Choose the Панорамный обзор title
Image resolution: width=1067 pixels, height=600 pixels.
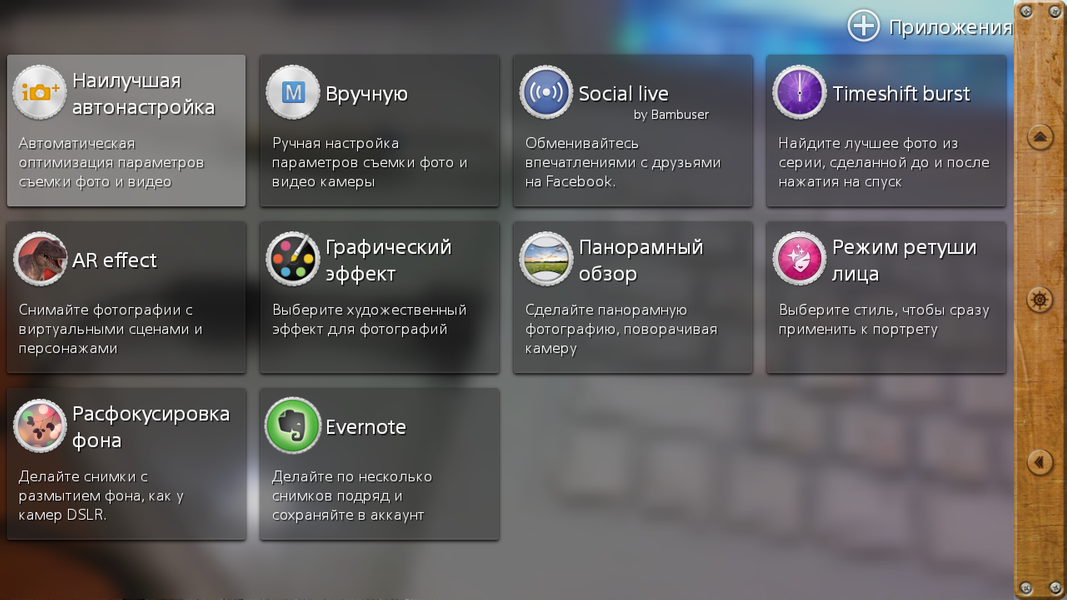pyautogui.click(x=640, y=261)
